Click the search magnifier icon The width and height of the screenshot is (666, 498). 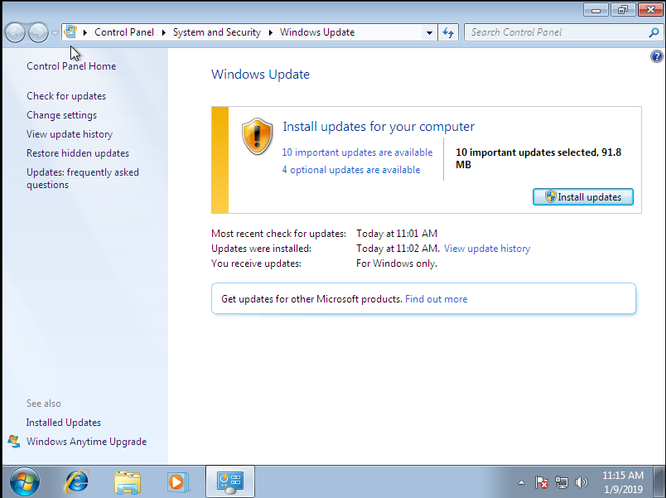pos(654,32)
